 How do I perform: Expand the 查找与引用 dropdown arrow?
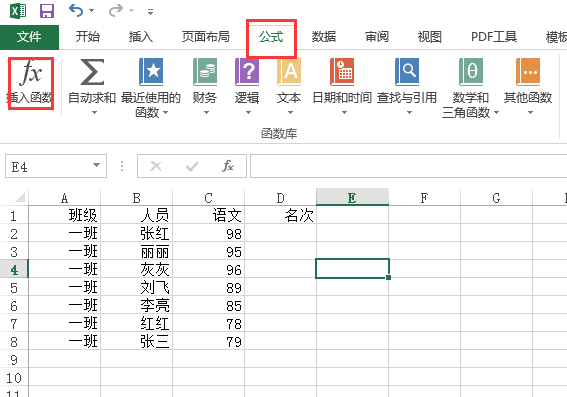[409, 112]
